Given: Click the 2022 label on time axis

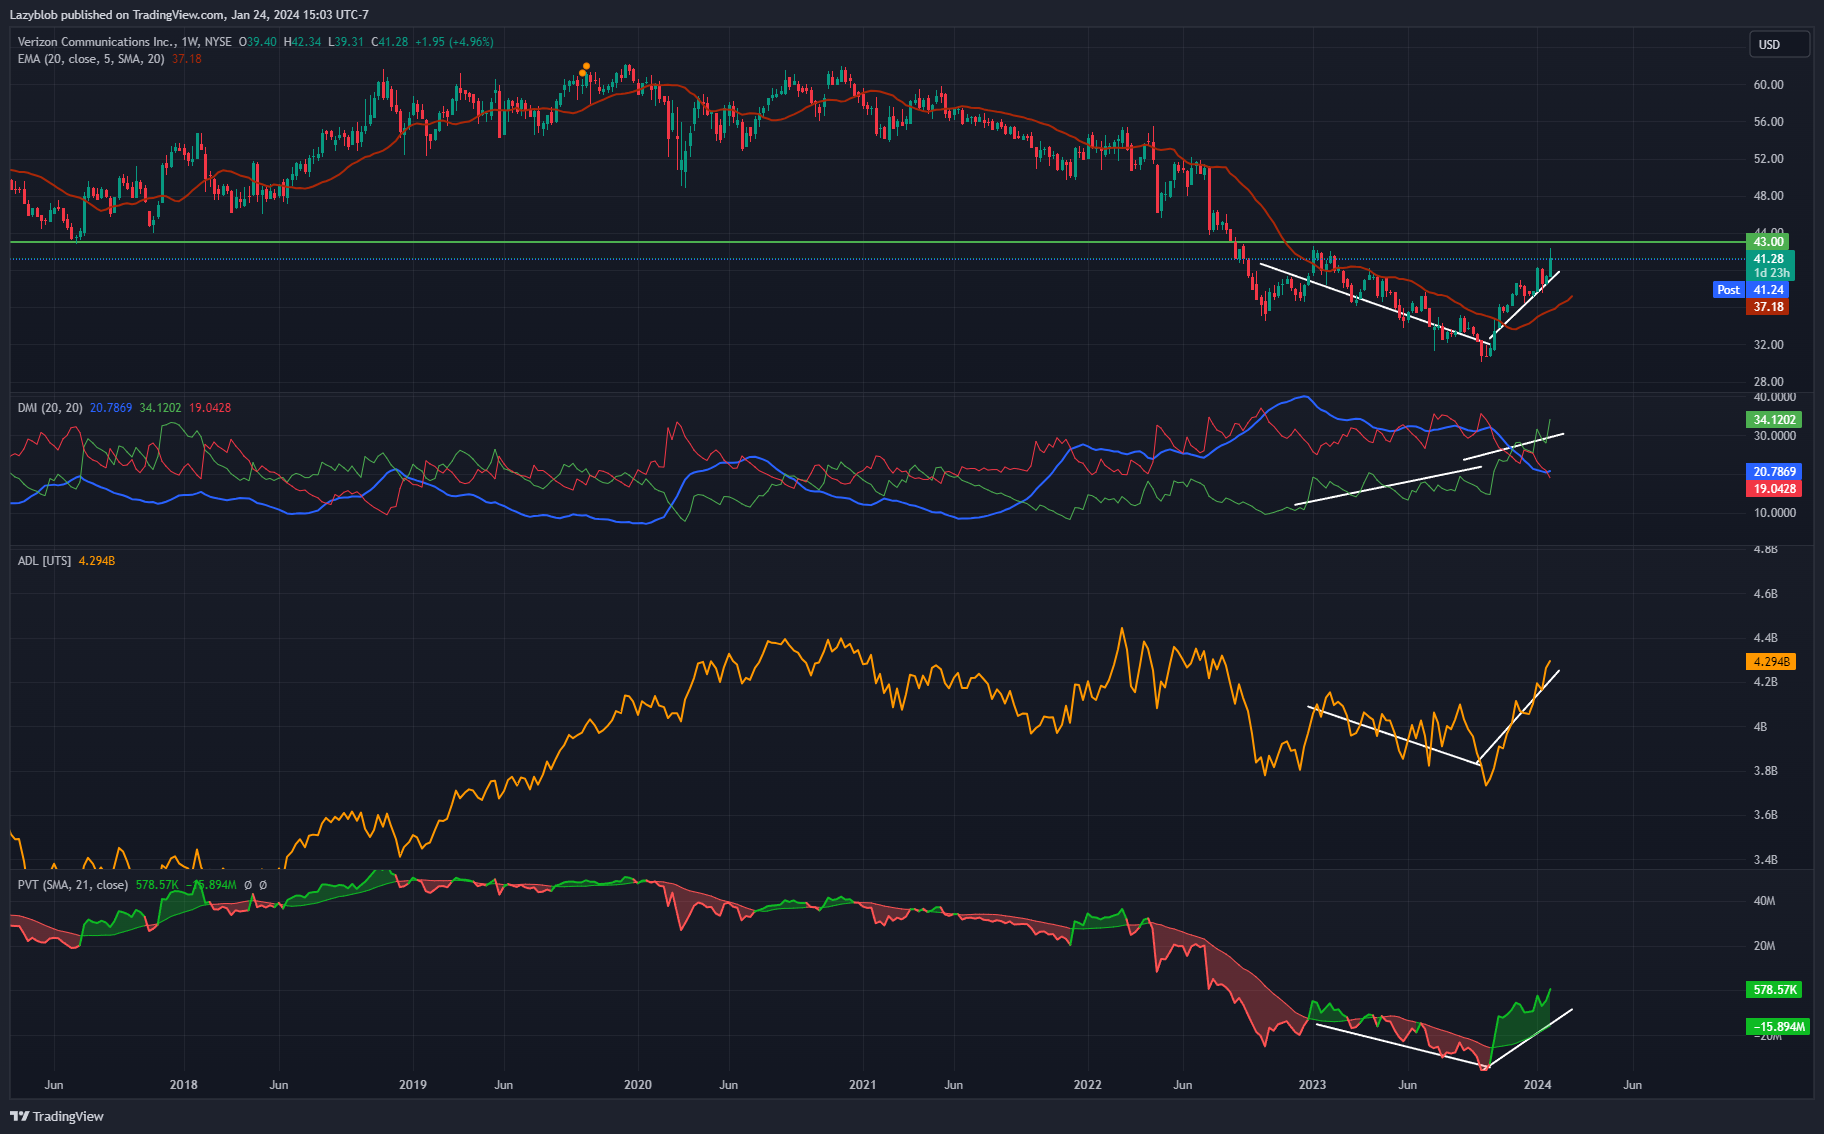Looking at the screenshot, I should [x=1088, y=1085].
